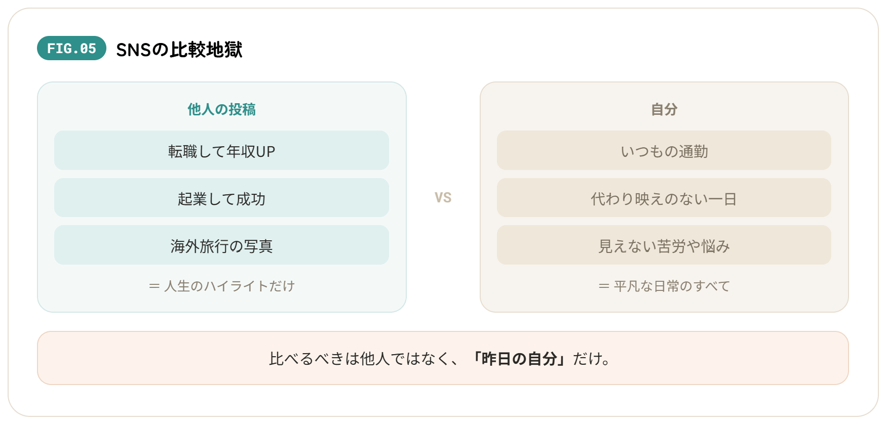Click the beige right panel background
886x425 pixels.
coord(664,302)
